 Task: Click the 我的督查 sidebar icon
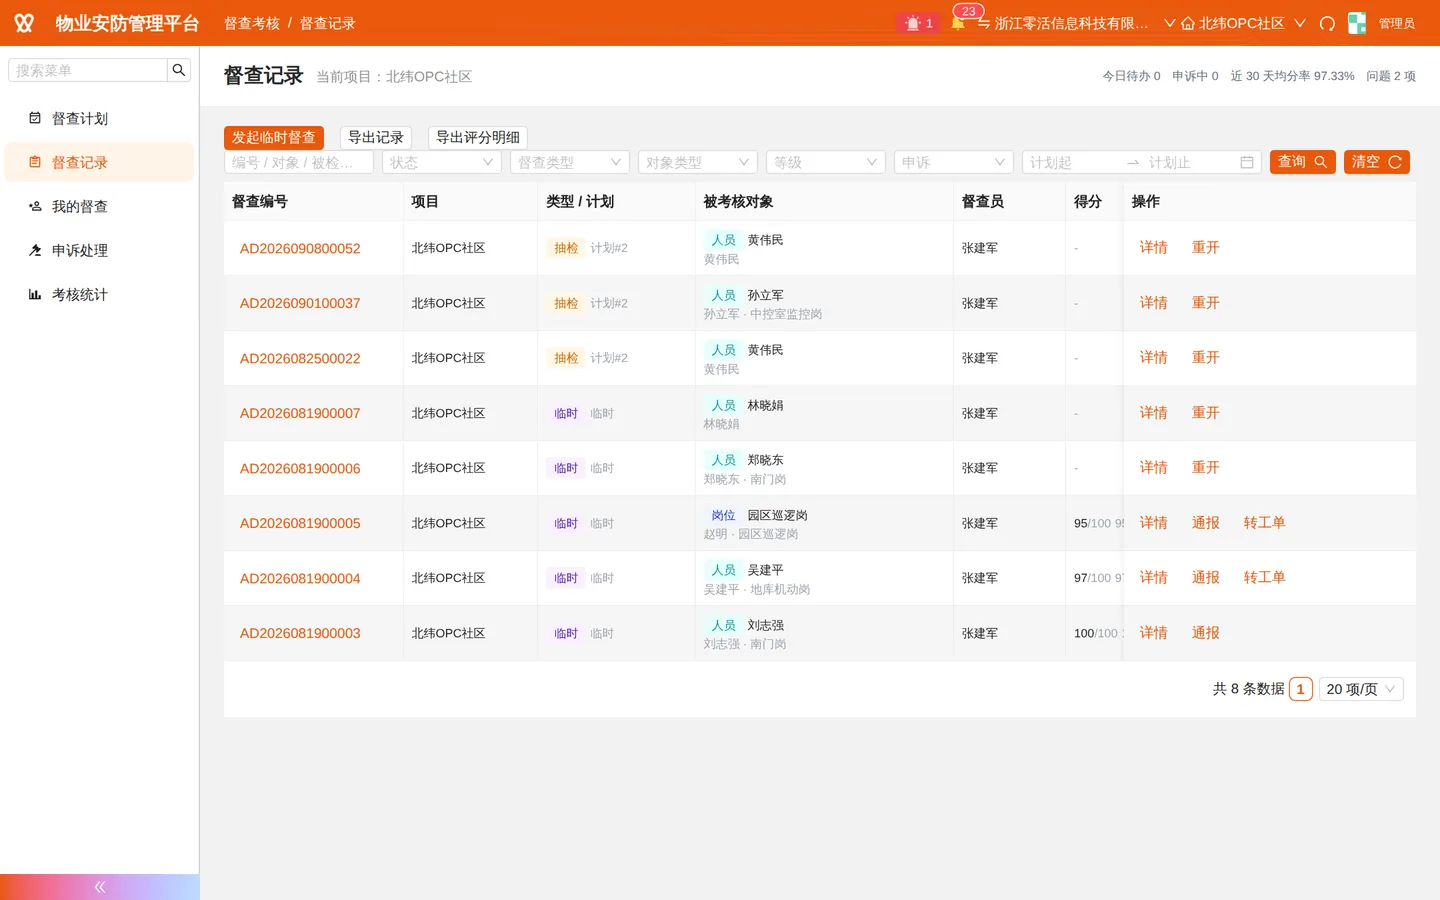point(35,206)
